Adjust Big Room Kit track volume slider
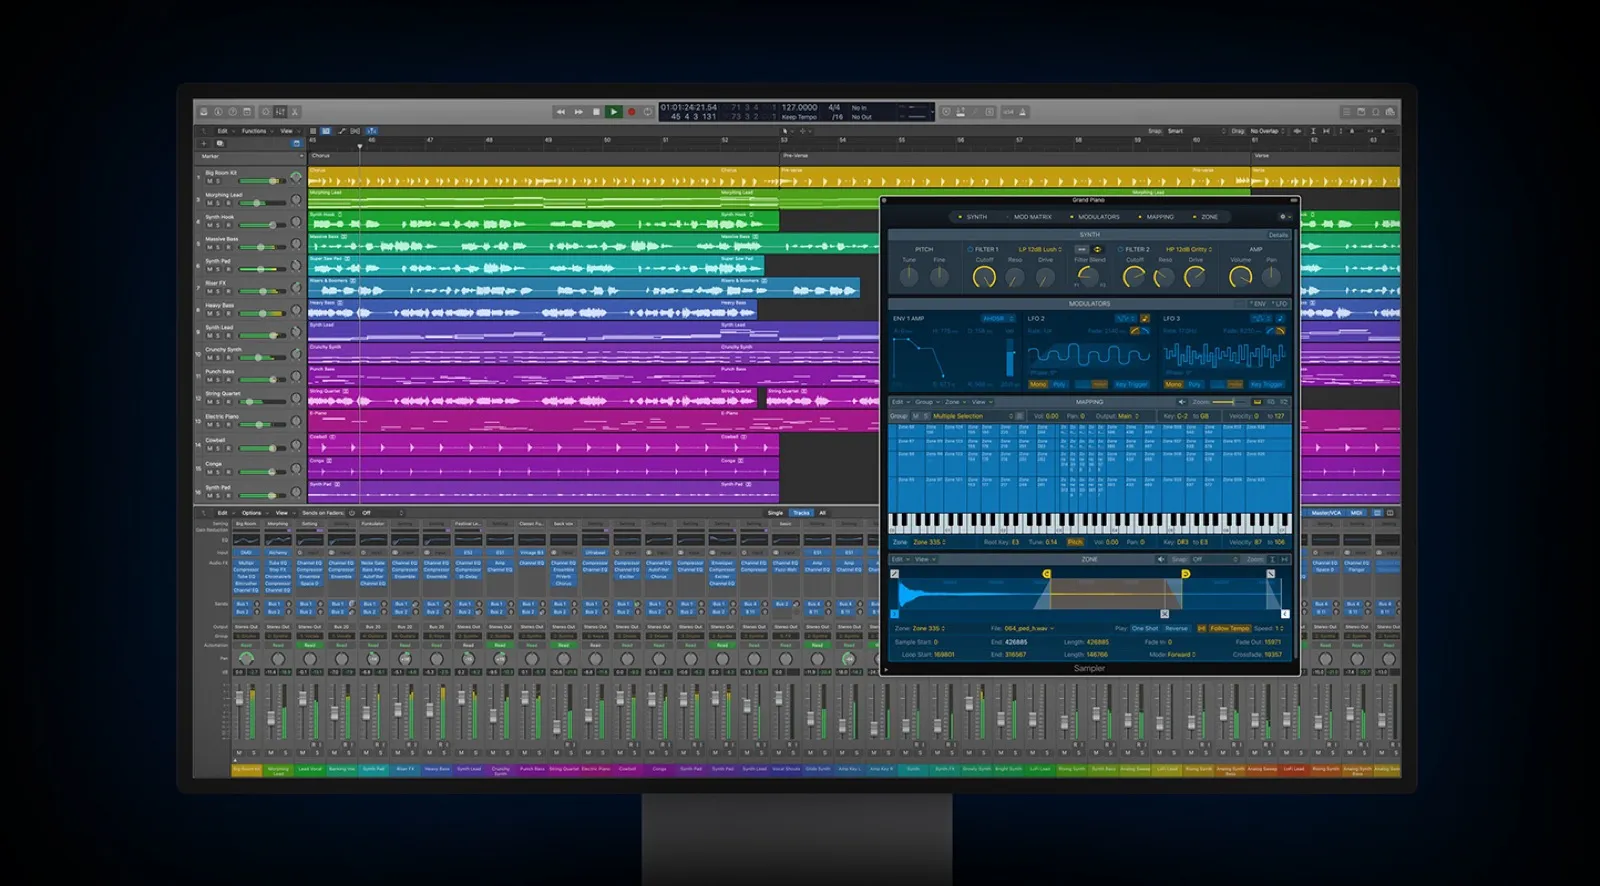The height and width of the screenshot is (886, 1600). coord(261,181)
